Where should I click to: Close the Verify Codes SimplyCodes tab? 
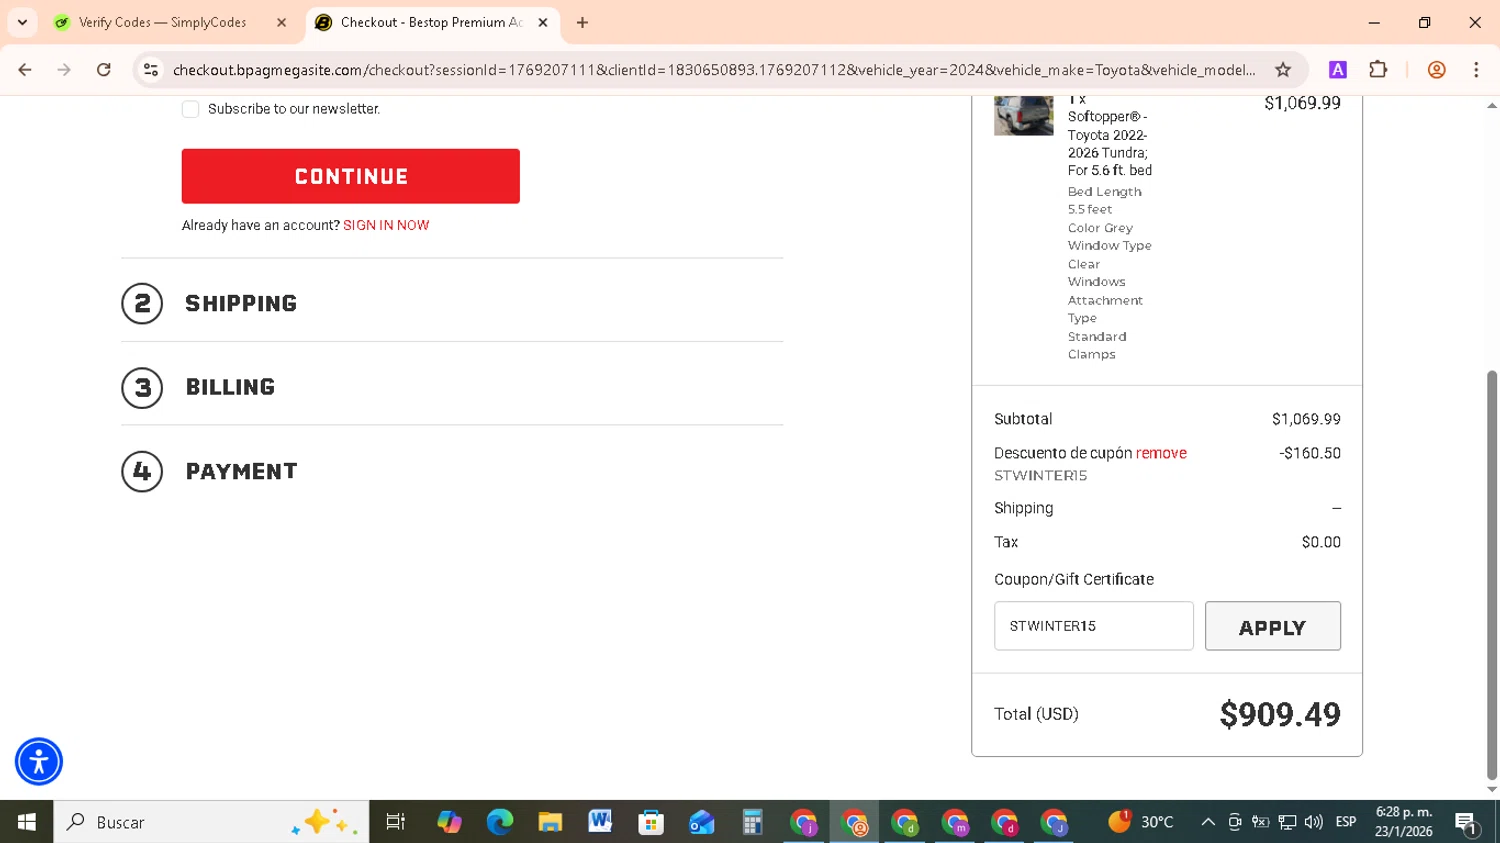click(x=281, y=22)
